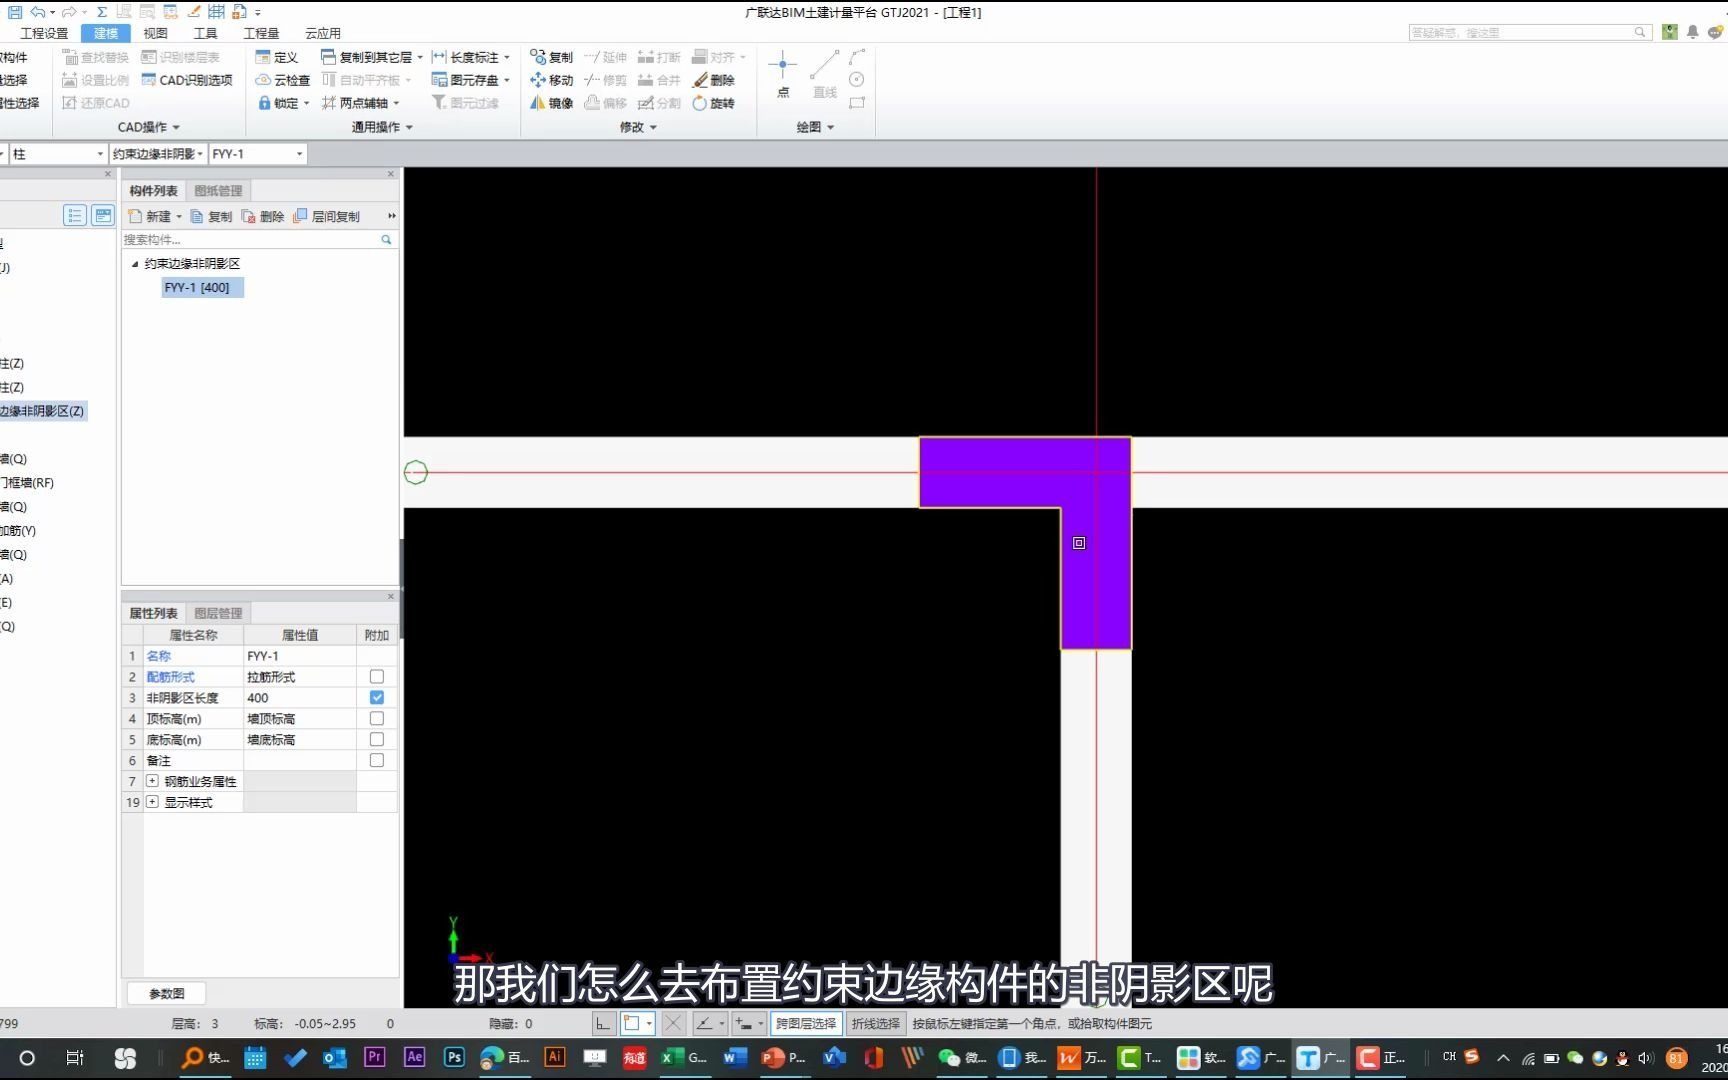Viewport: 1728px width, 1080px height.
Task: Click the 非阴影区长度 value cell 400
Action: coord(300,698)
